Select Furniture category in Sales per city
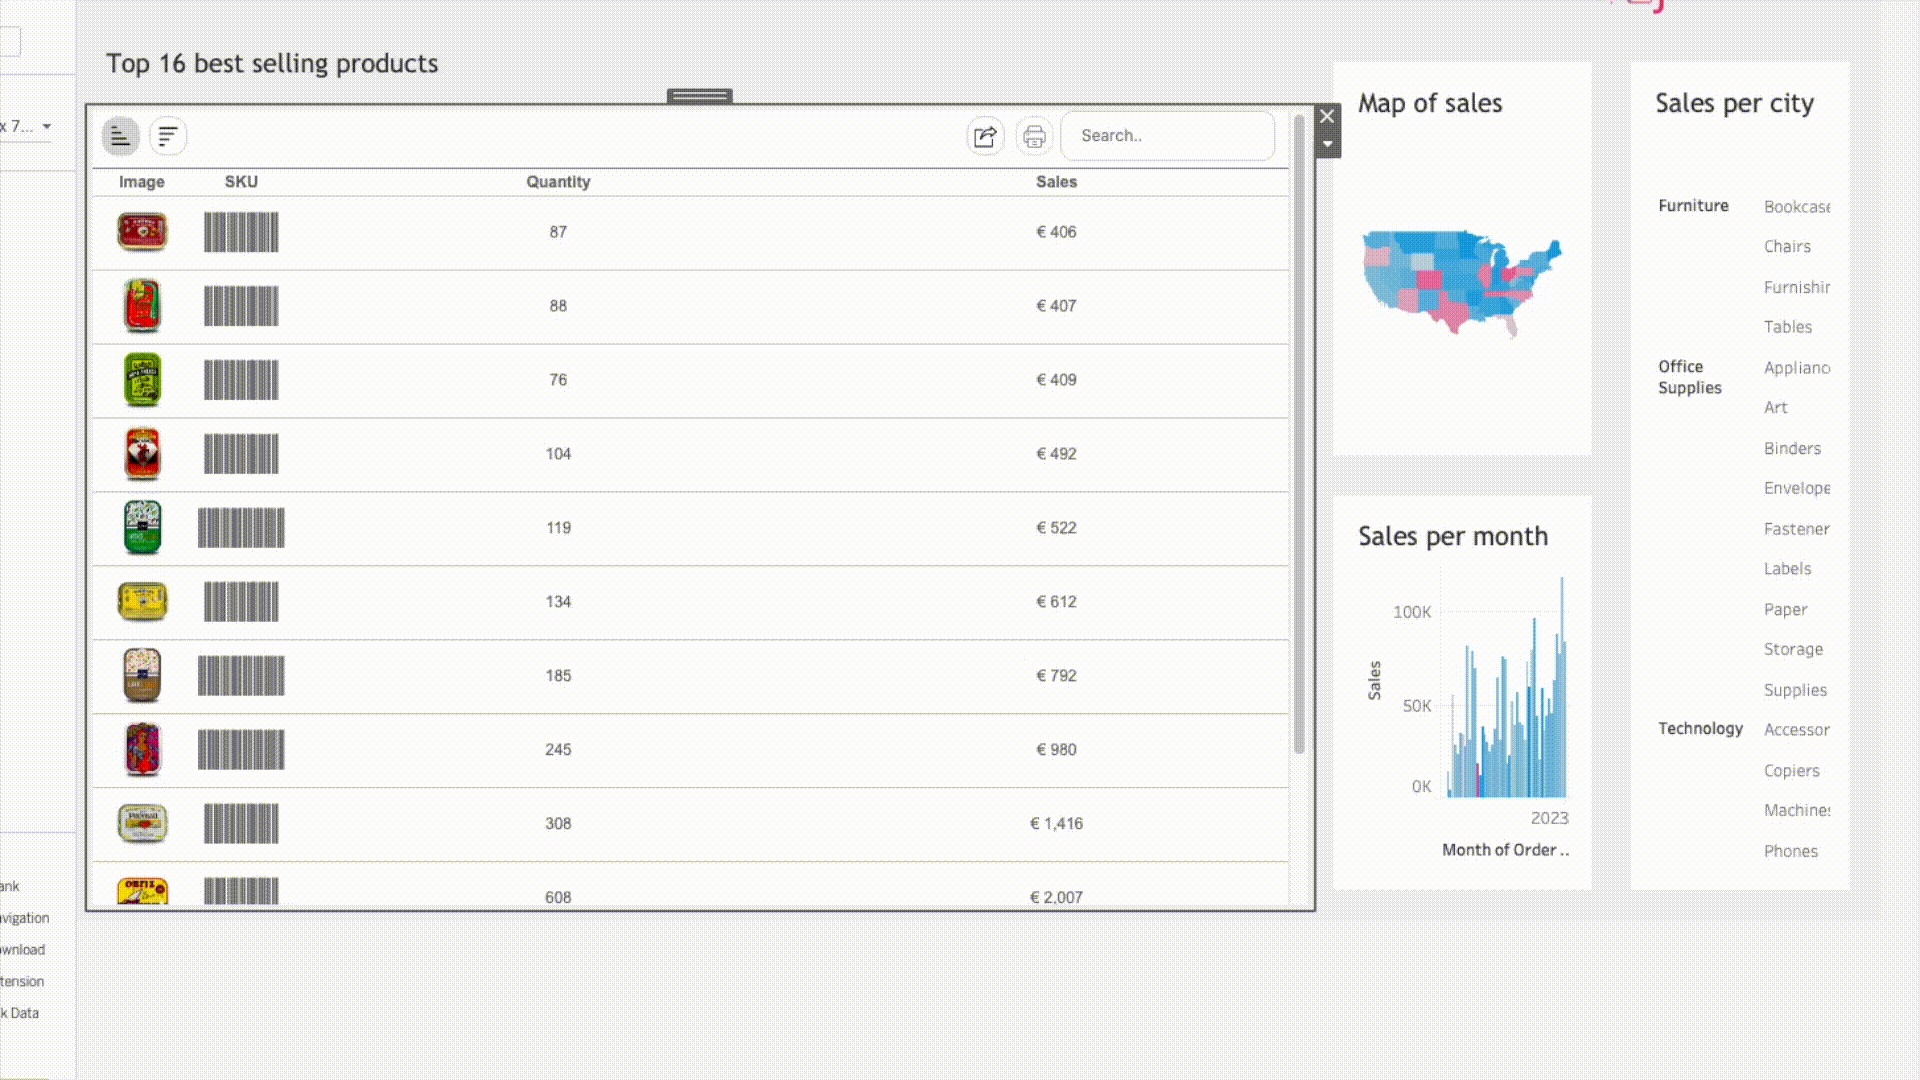This screenshot has height=1080, width=1920. coord(1692,206)
